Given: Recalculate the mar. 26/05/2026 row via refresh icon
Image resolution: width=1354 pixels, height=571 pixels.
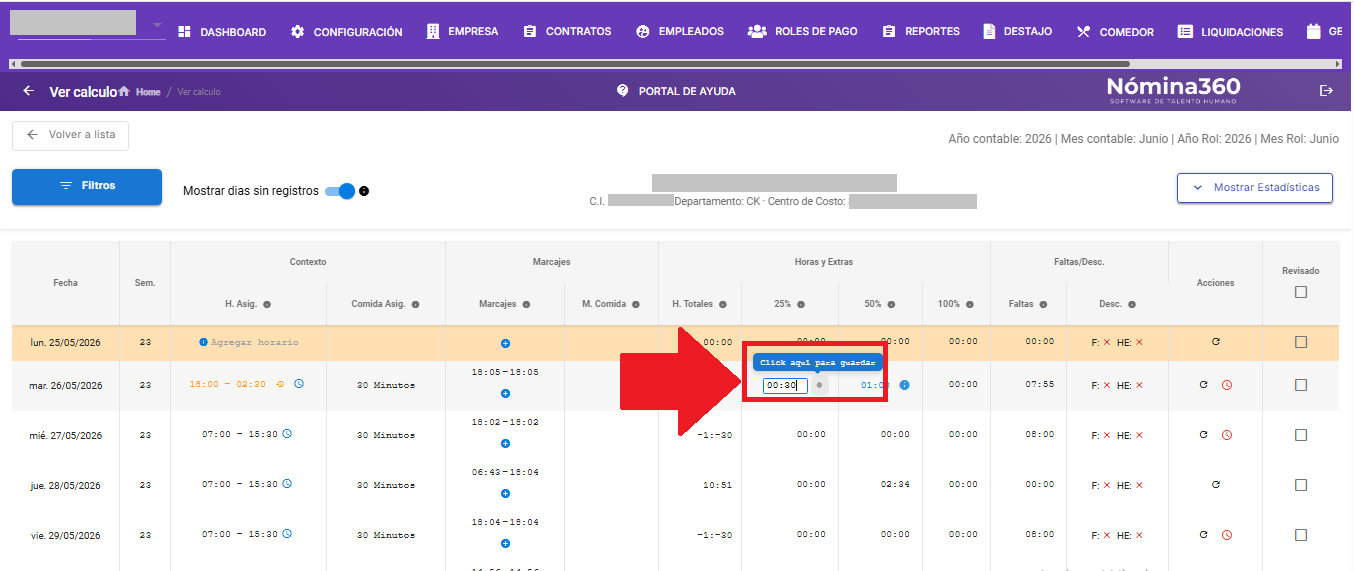Looking at the screenshot, I should pos(1204,385).
